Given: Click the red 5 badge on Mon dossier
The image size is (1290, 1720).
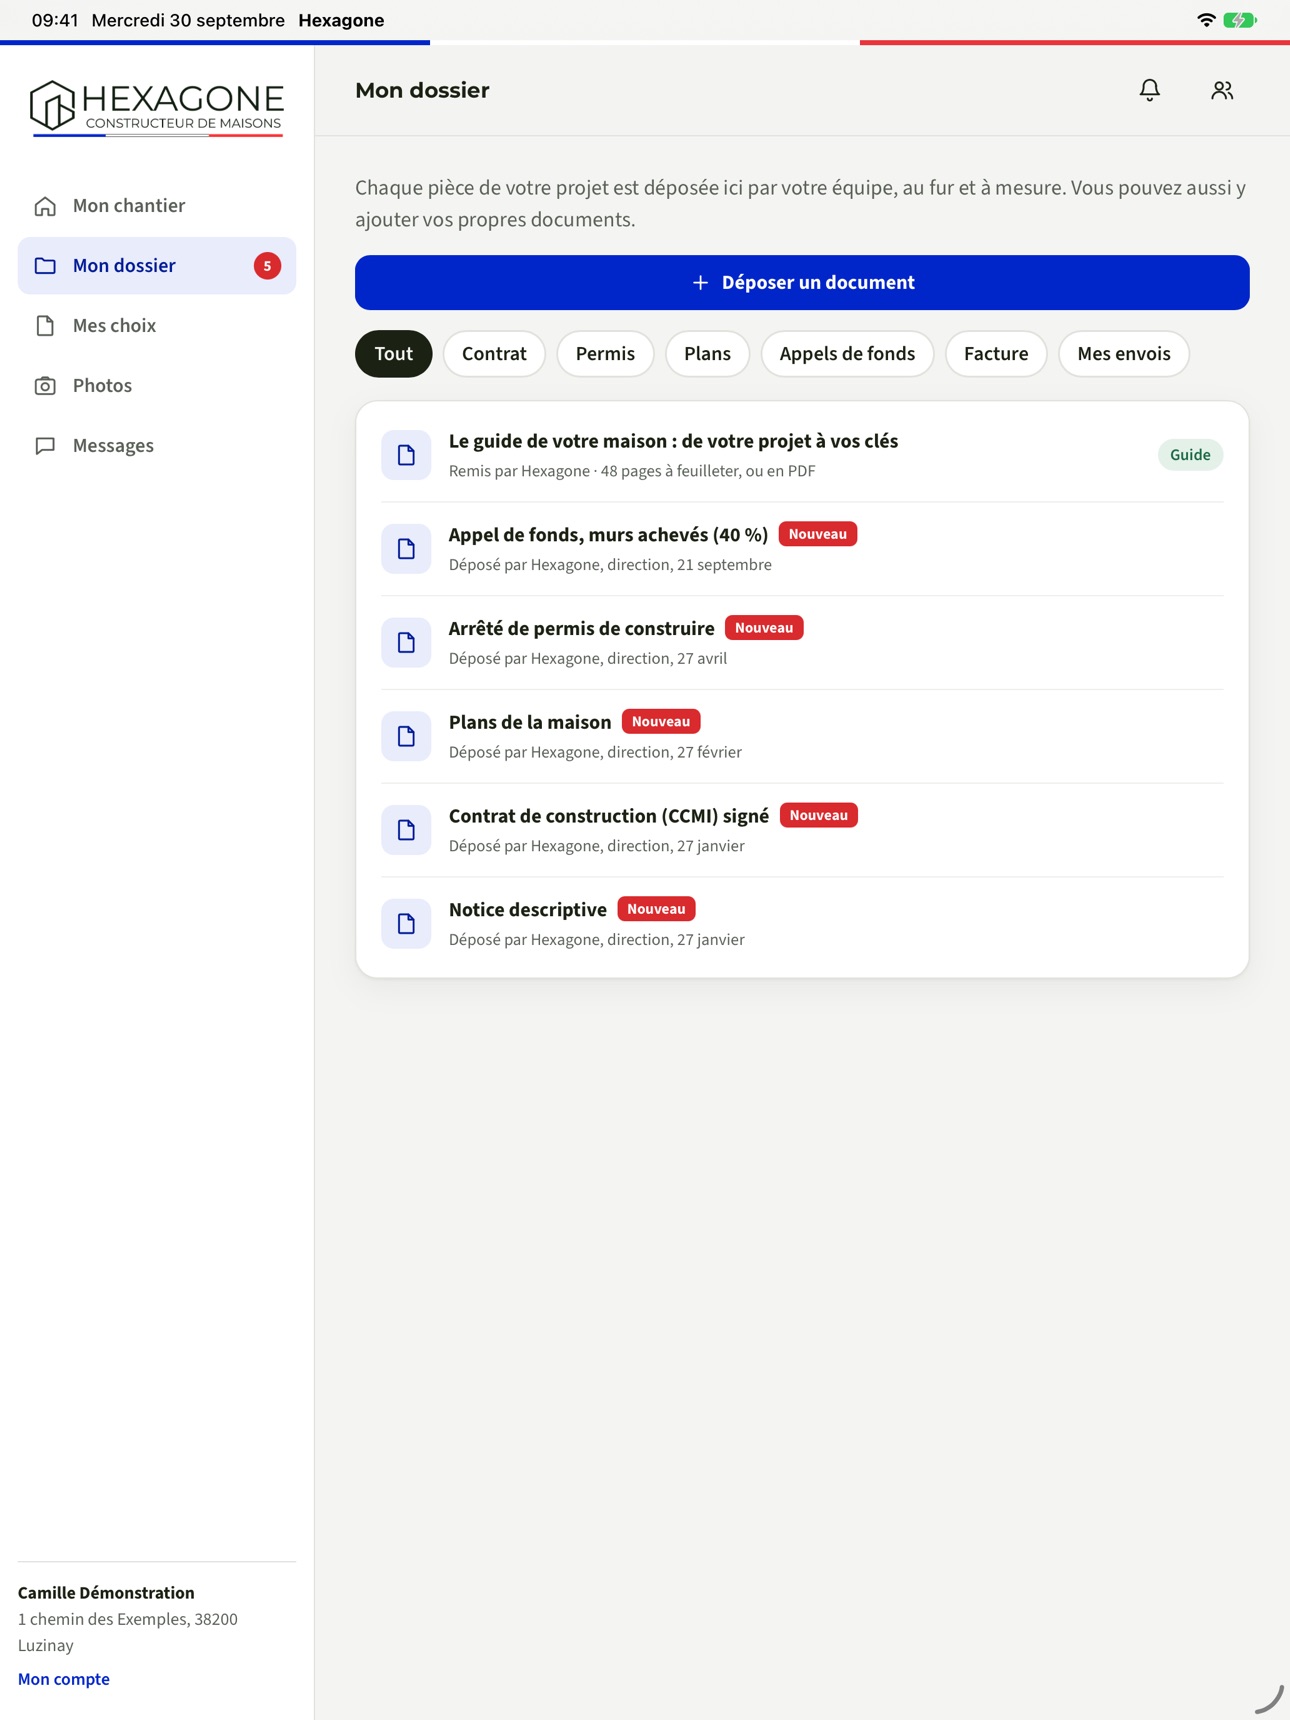Looking at the screenshot, I should click(x=267, y=266).
